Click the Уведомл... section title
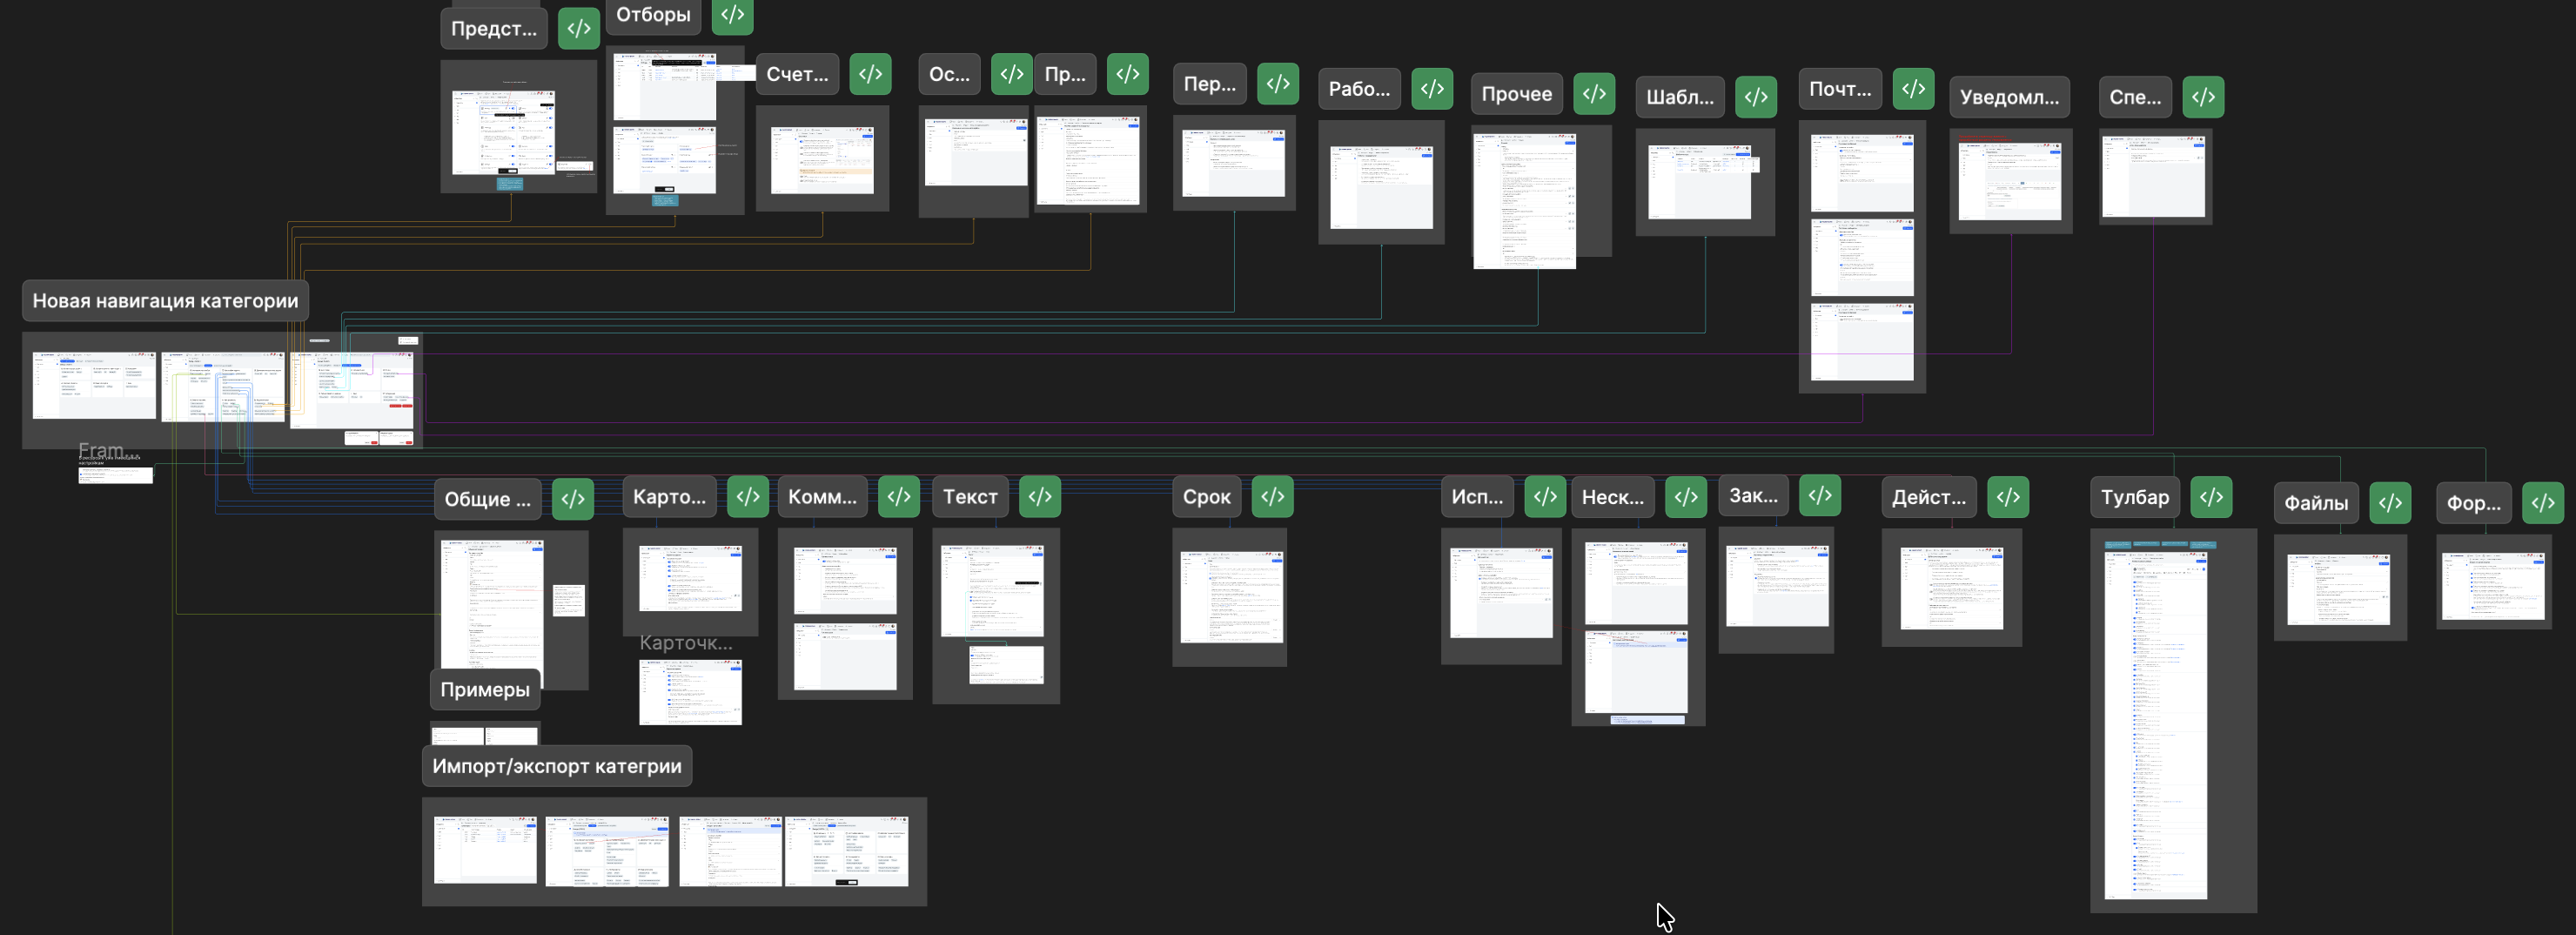This screenshot has height=935, width=2576. 2009,97
